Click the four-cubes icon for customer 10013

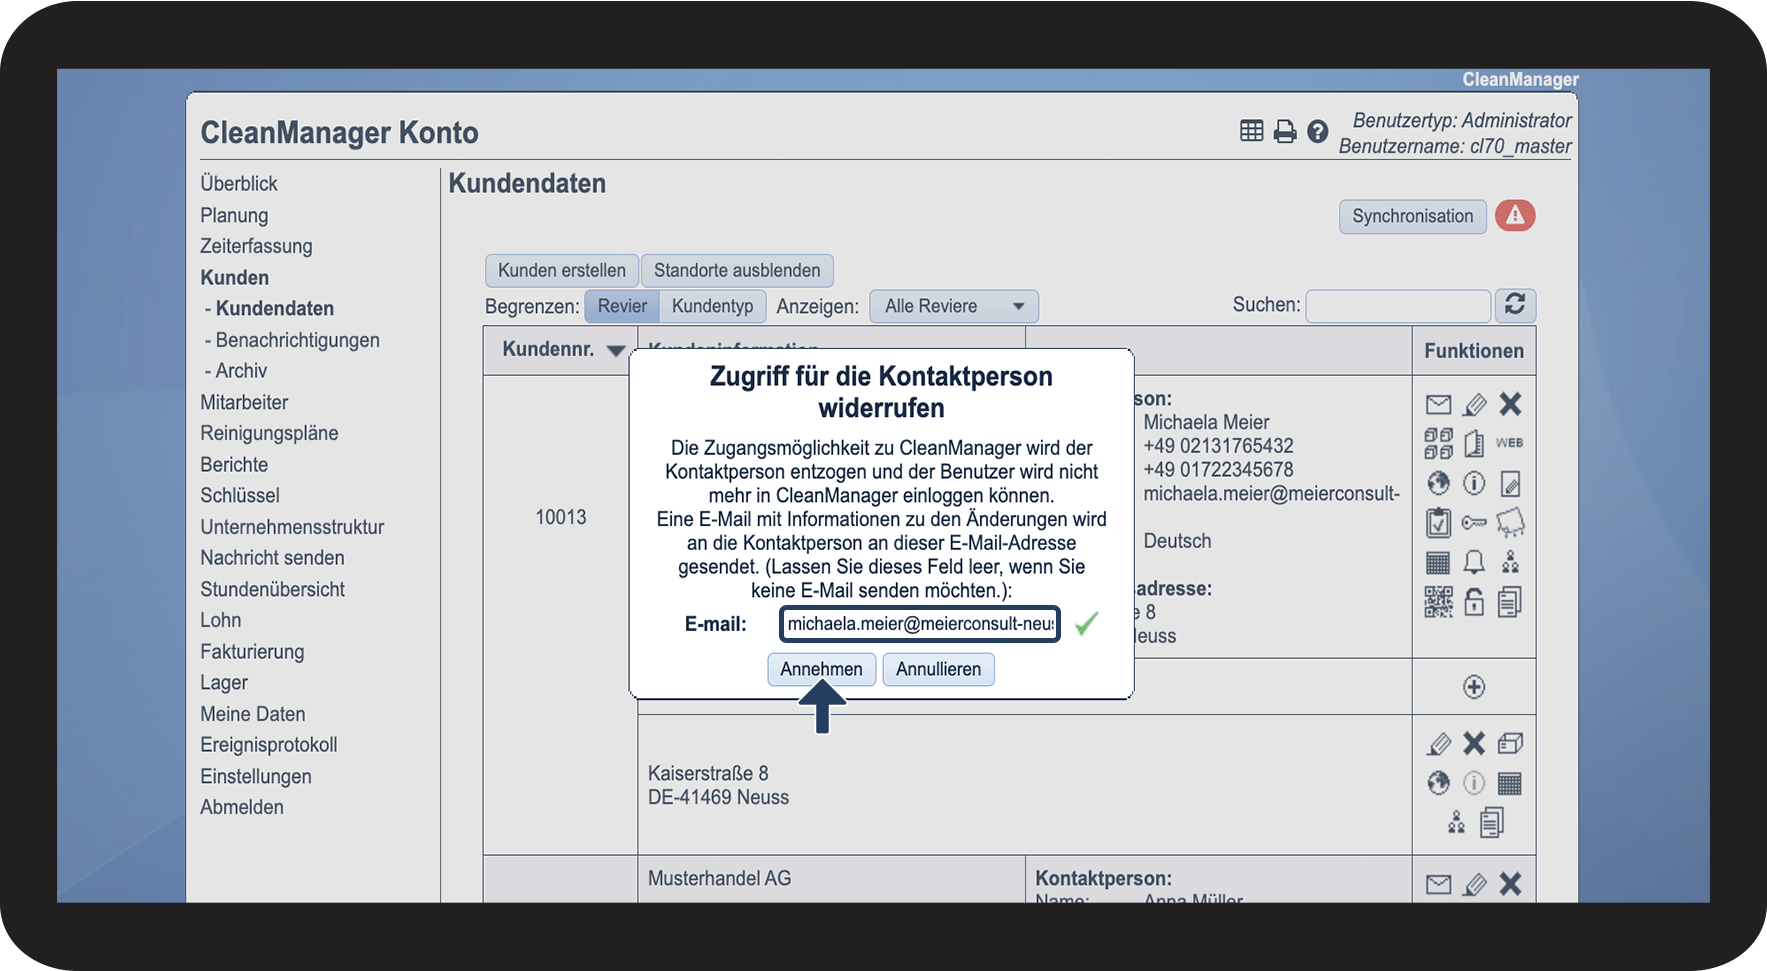click(x=1438, y=443)
